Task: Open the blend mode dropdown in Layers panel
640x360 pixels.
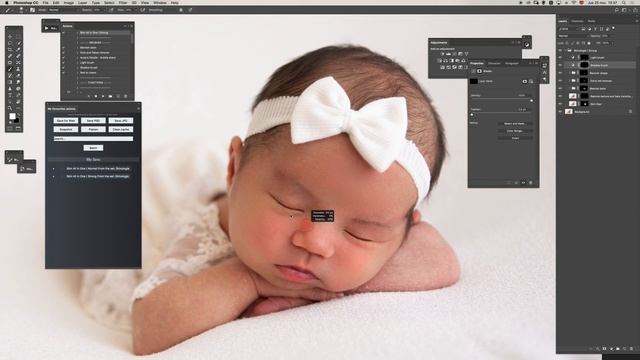Action: coord(573,36)
